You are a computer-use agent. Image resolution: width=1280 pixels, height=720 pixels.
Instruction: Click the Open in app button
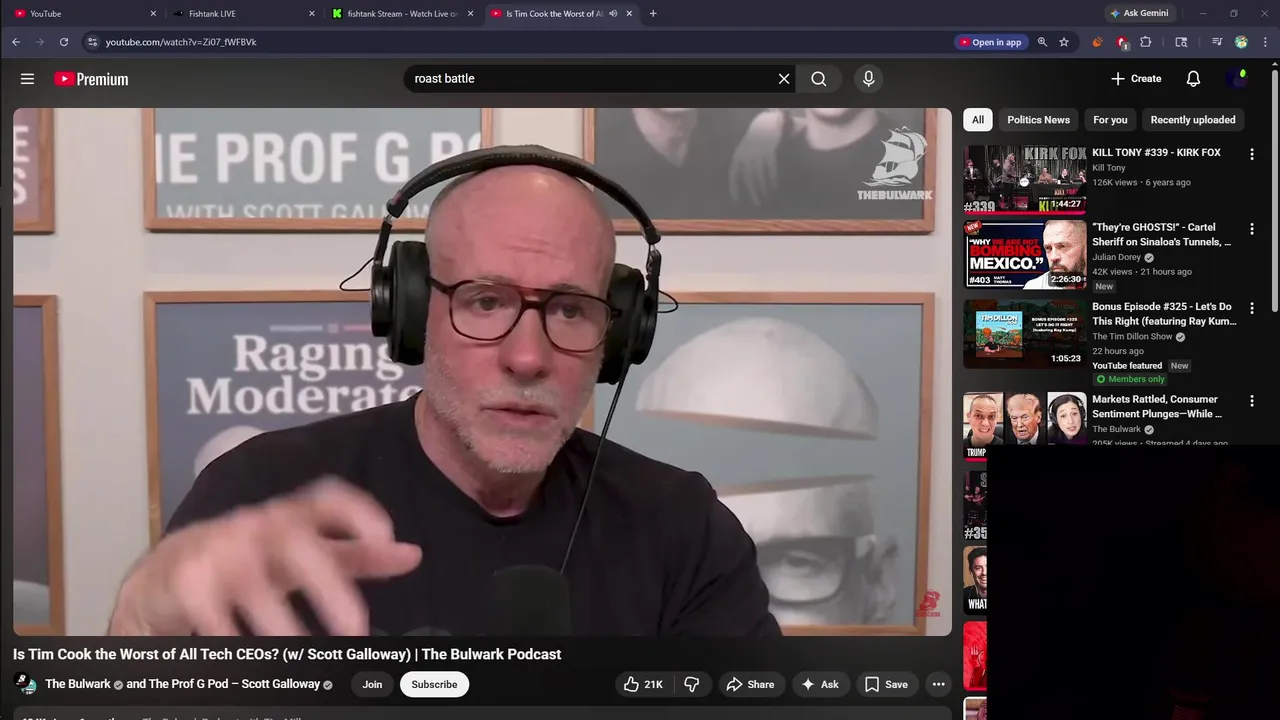click(x=991, y=42)
